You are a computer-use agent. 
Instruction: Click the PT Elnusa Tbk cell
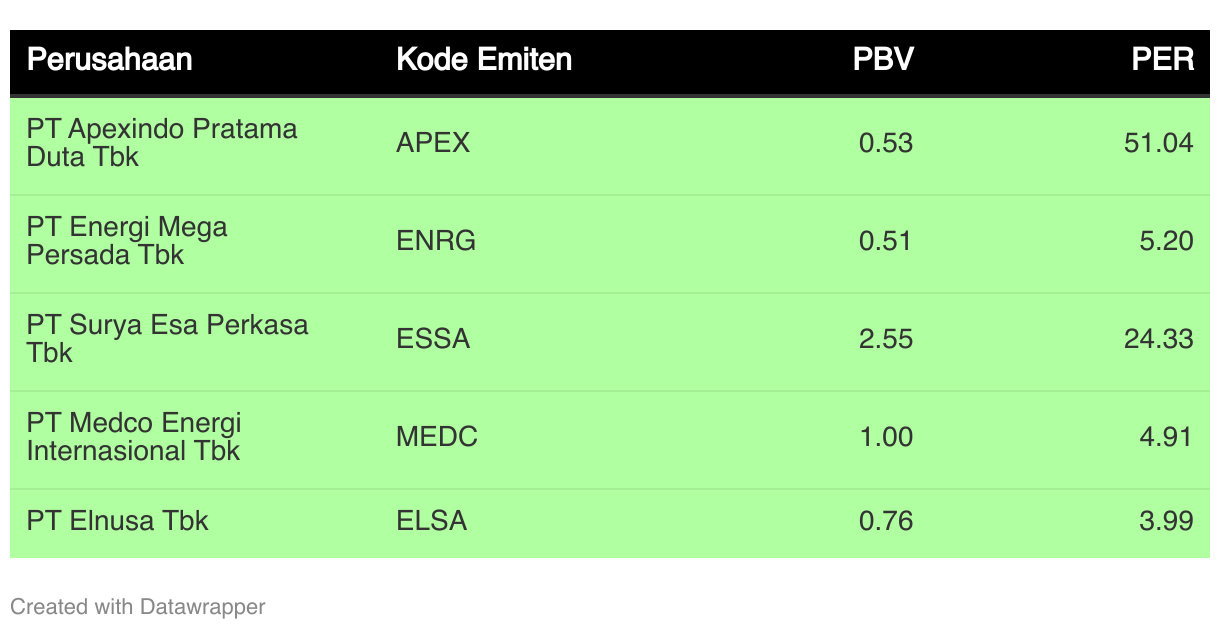click(x=117, y=521)
